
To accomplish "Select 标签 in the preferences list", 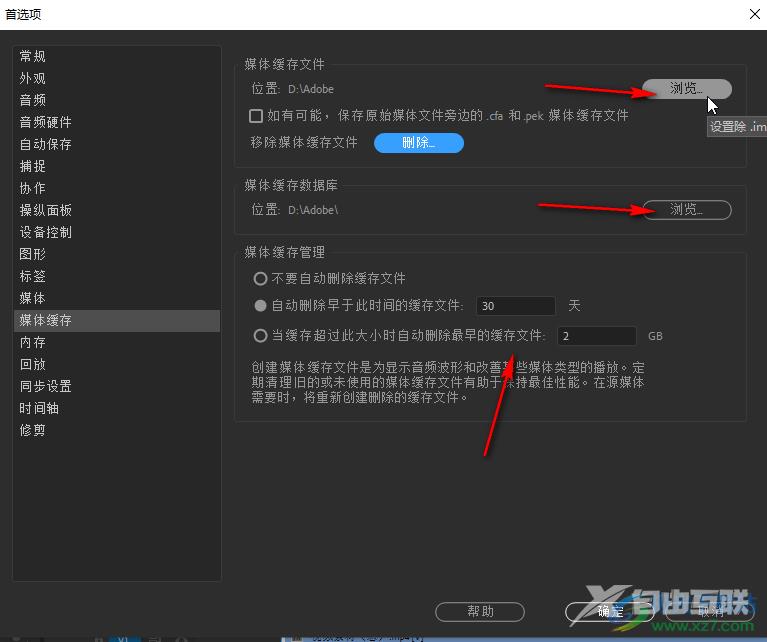I will point(116,276).
